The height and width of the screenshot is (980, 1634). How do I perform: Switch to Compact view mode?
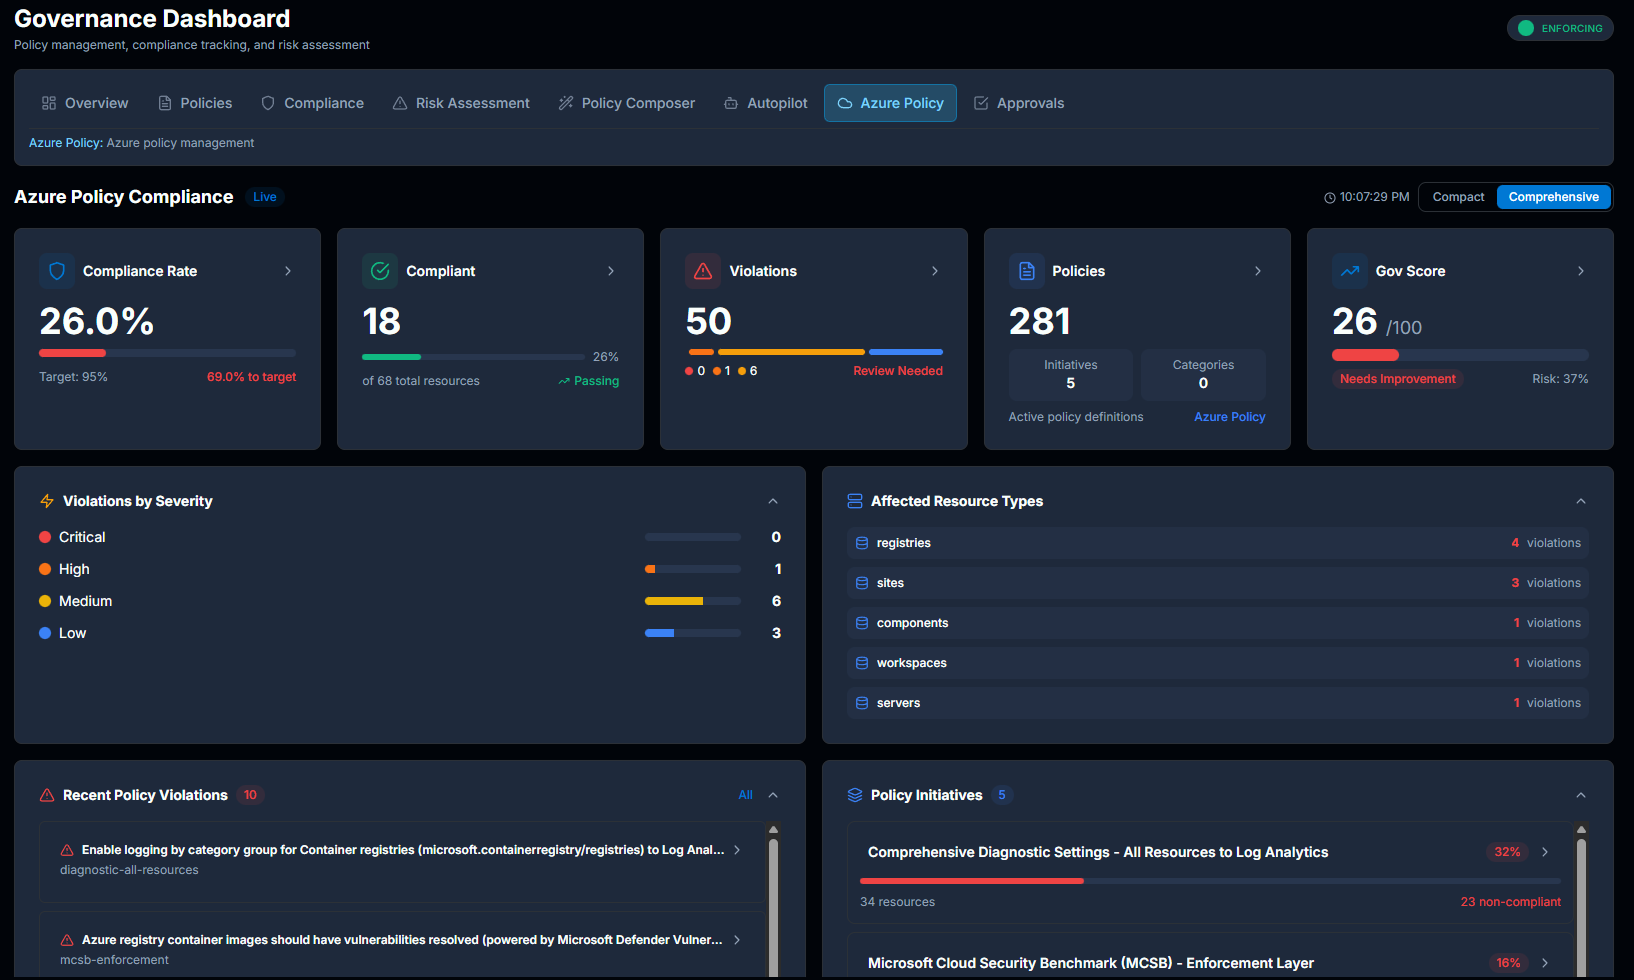1458,197
